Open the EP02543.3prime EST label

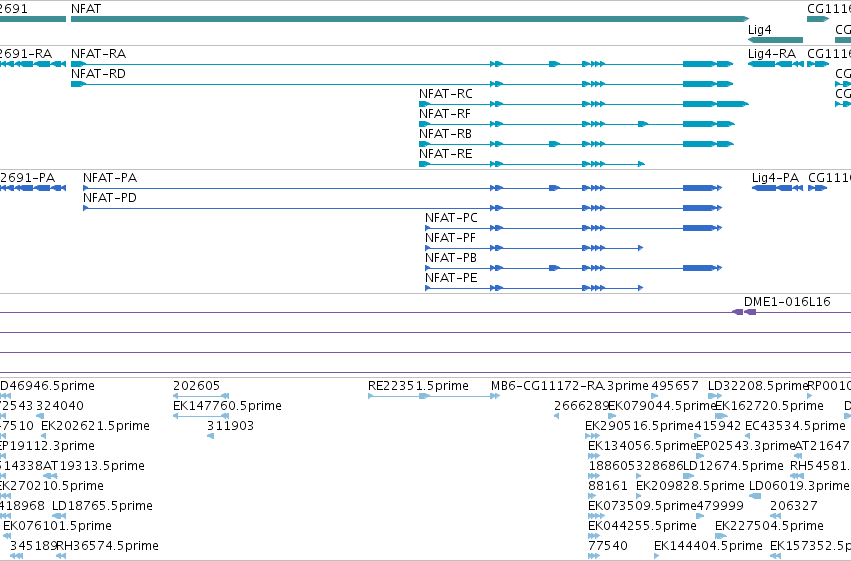click(x=746, y=446)
